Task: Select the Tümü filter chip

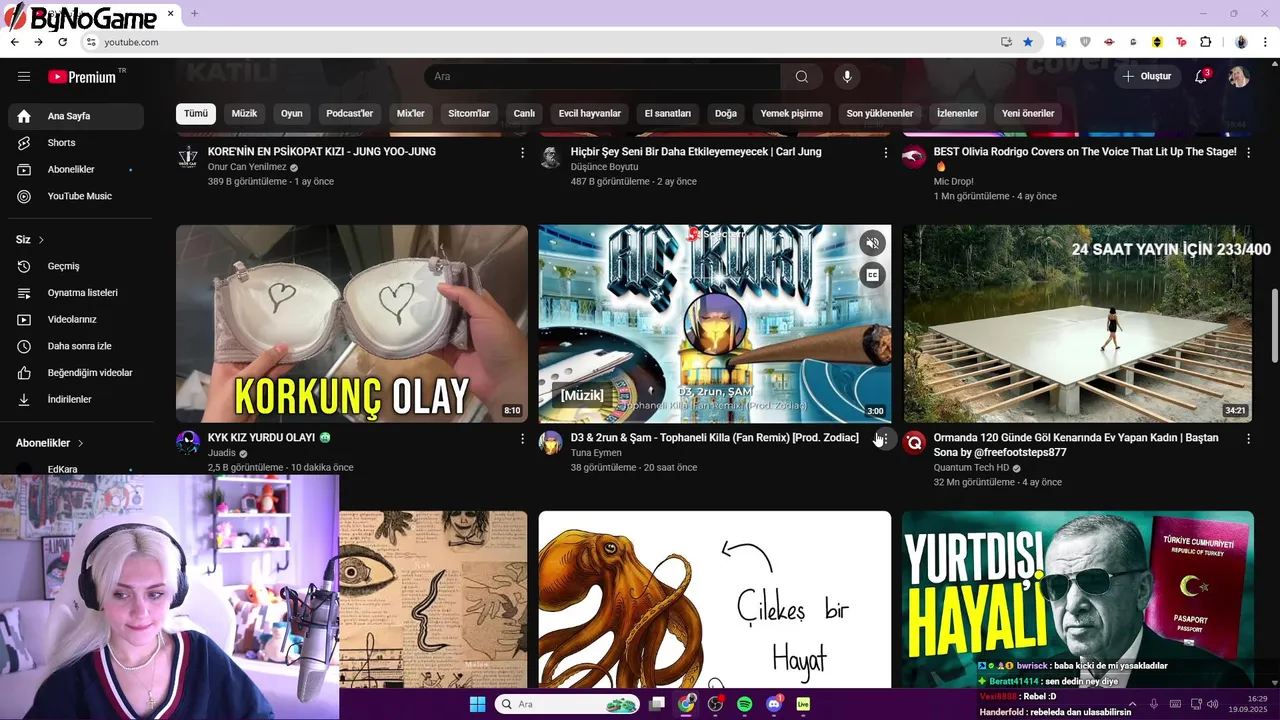Action: pyautogui.click(x=196, y=113)
